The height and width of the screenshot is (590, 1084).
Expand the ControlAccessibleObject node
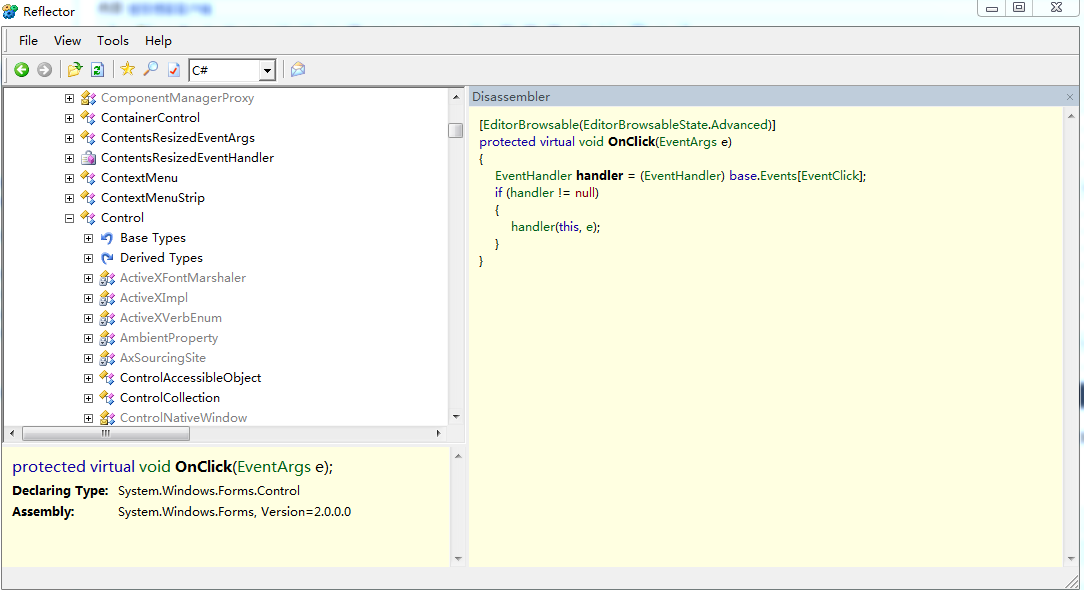88,378
